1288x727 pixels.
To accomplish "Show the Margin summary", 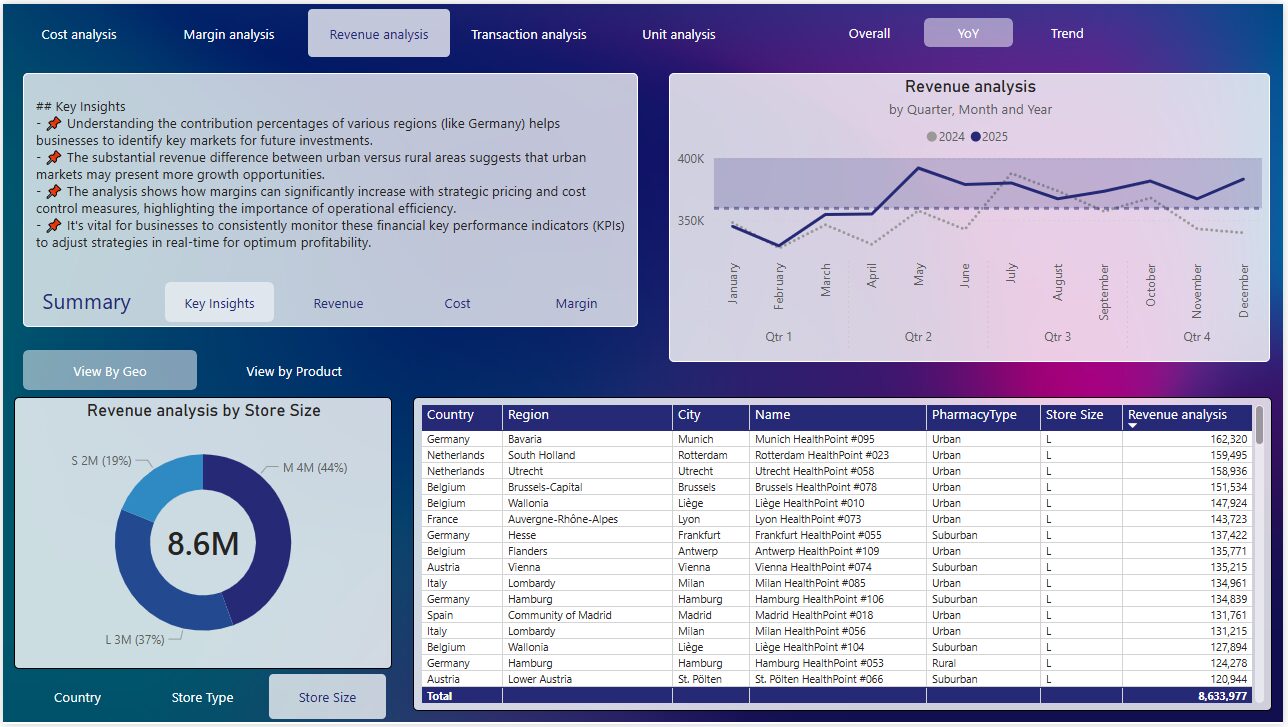I will point(576,303).
